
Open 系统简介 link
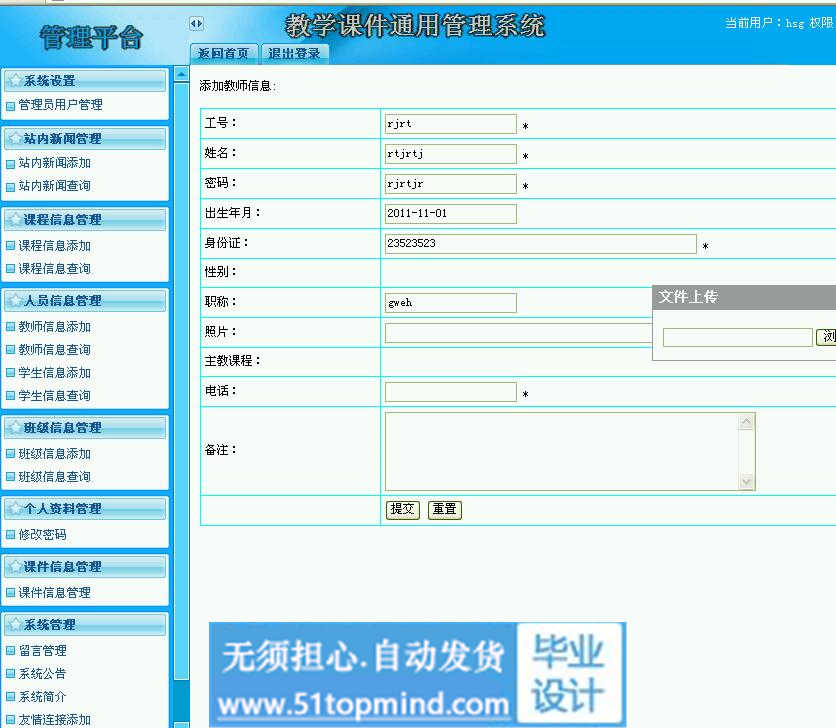pyautogui.click(x=43, y=697)
